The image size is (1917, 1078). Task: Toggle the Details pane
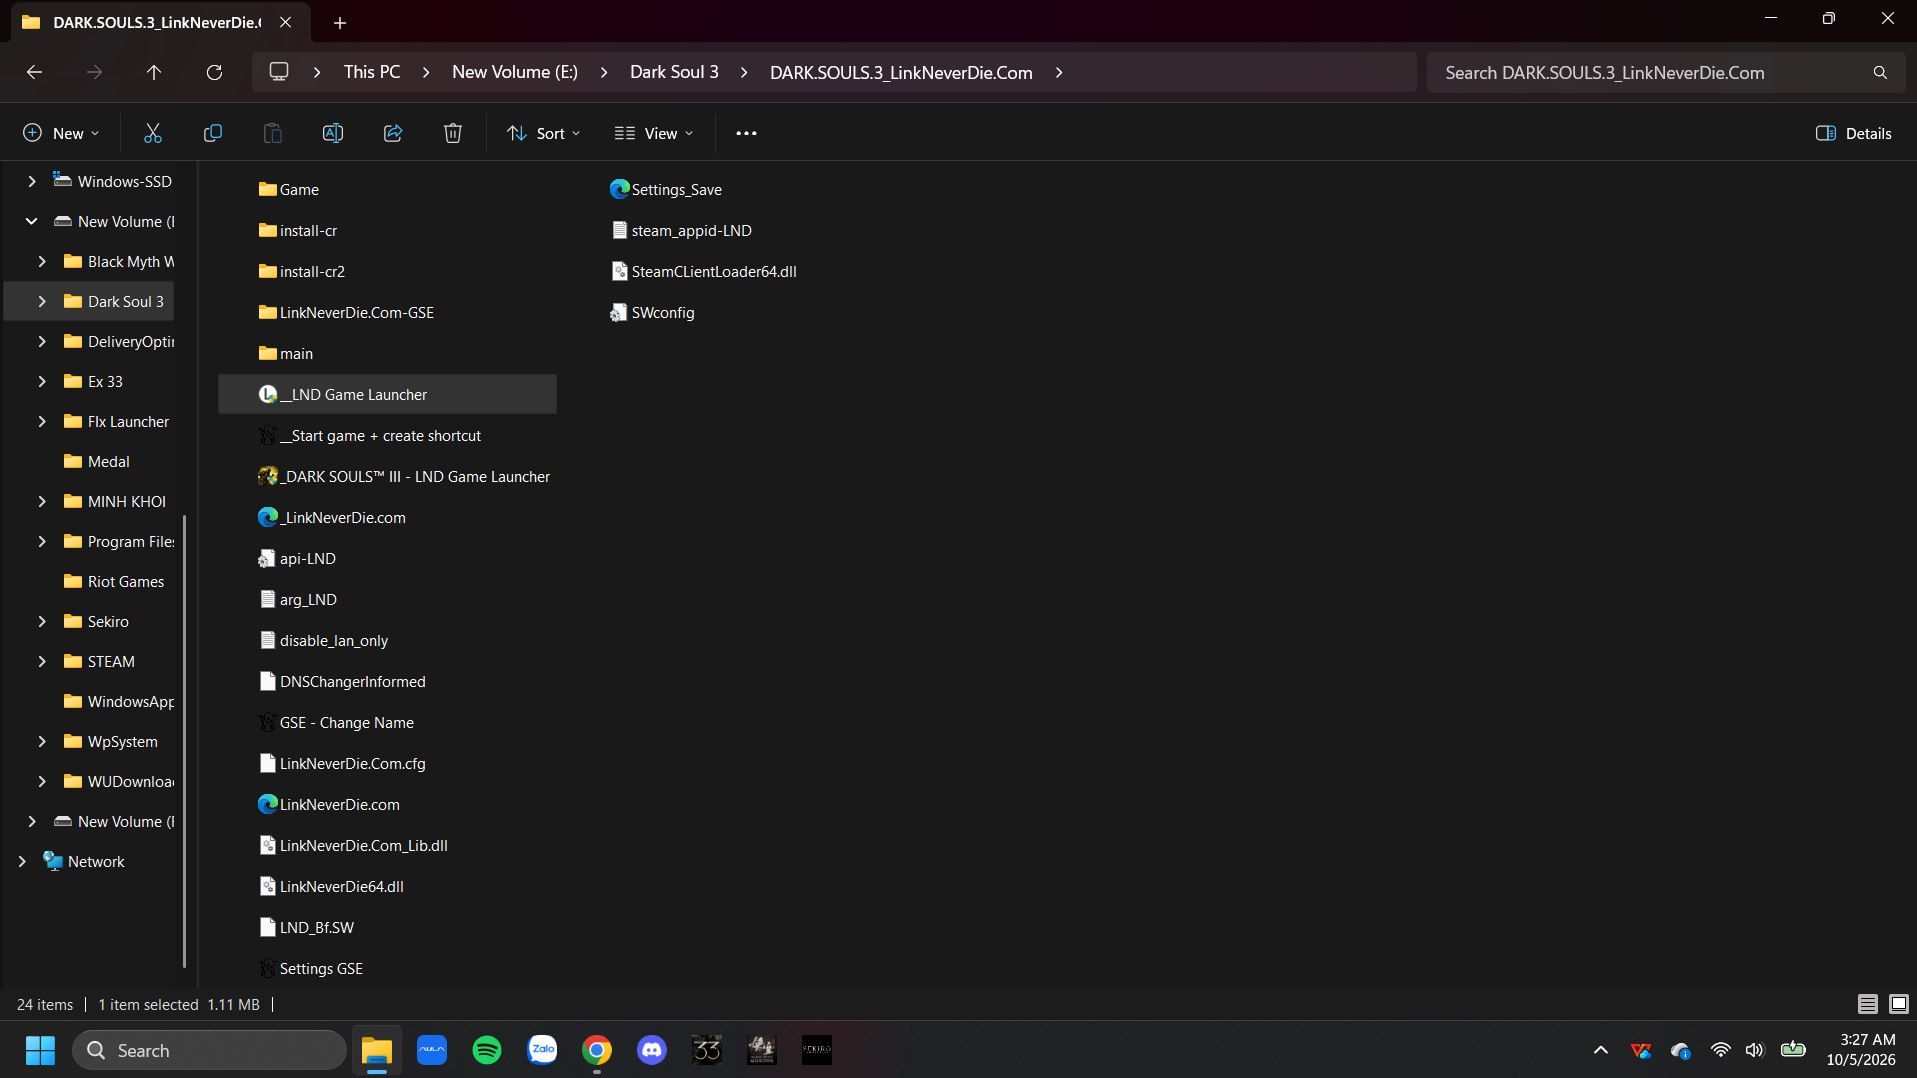[1853, 133]
